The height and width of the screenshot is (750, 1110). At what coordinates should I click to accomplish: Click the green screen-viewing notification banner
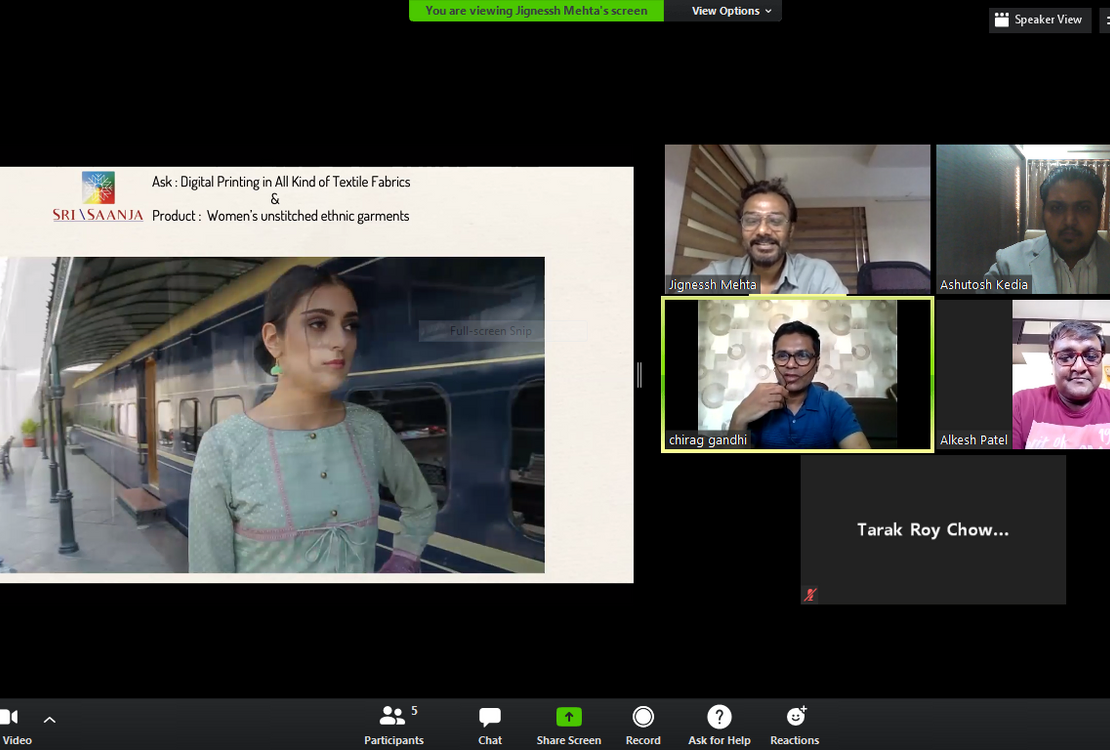pyautogui.click(x=536, y=11)
